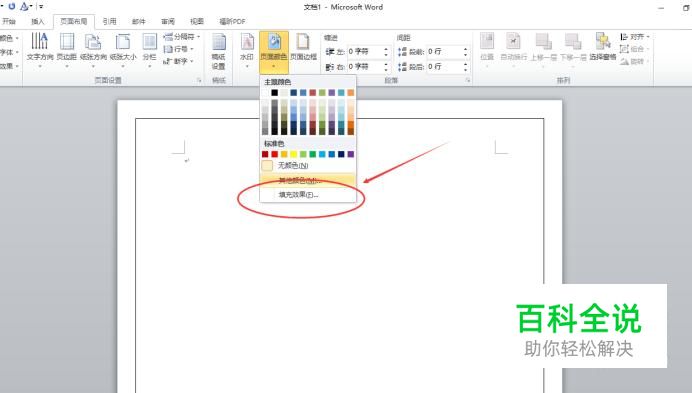Choose Fill Effects (填充效果) menu entry
692x393 pixels.
click(308, 195)
